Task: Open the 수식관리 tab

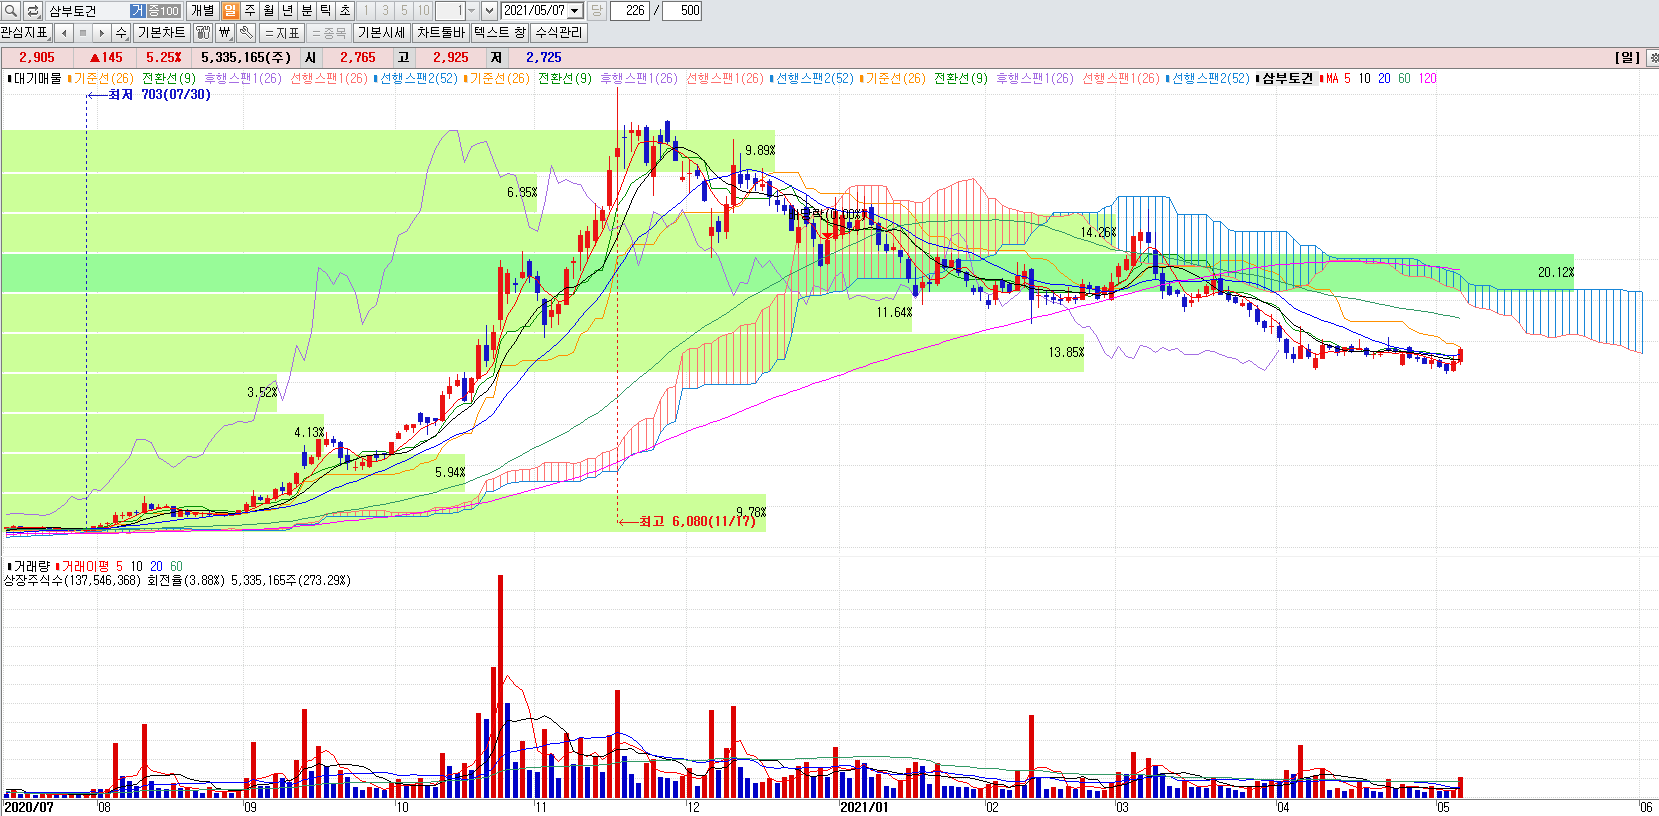Action: (558, 33)
